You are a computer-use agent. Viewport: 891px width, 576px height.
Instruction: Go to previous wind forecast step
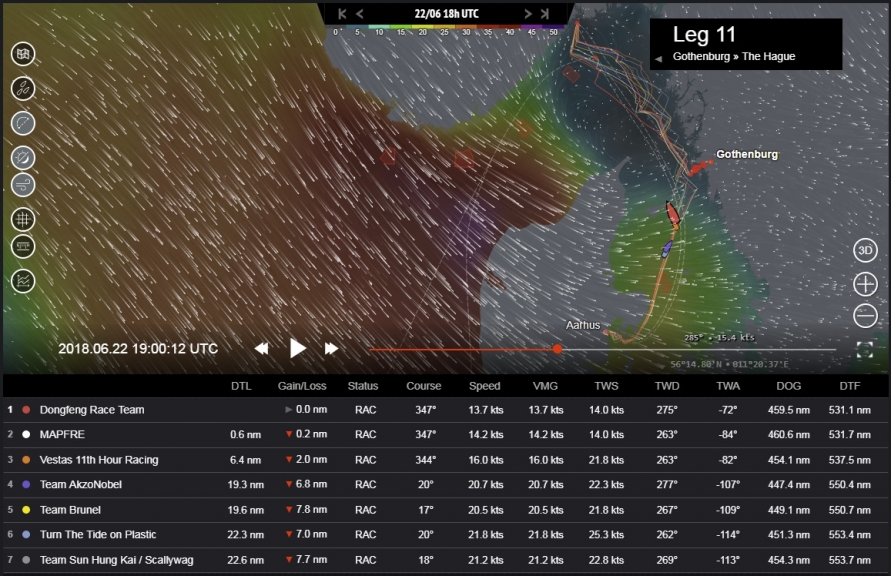pyautogui.click(x=360, y=14)
